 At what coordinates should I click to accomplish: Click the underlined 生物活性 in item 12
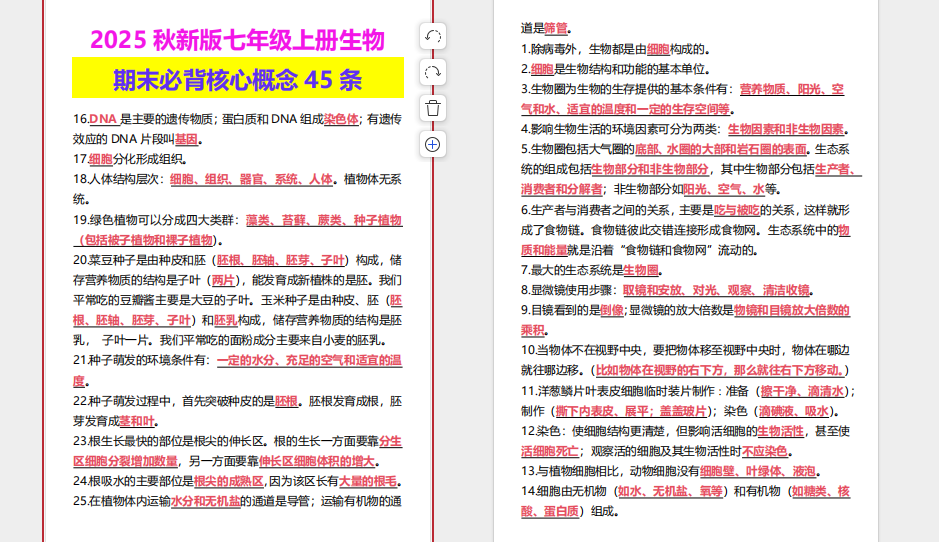780,431
